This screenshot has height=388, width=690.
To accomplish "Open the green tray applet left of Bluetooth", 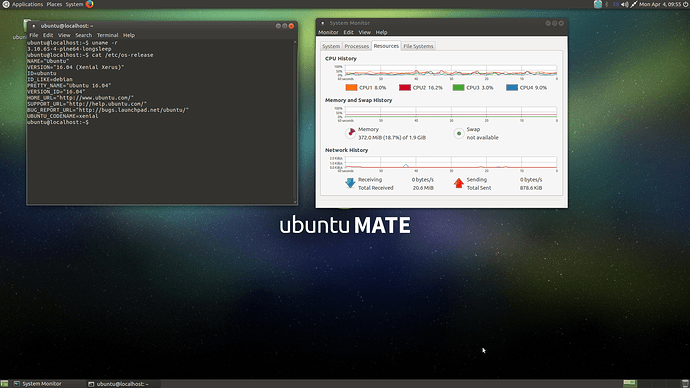I will [x=598, y=4].
